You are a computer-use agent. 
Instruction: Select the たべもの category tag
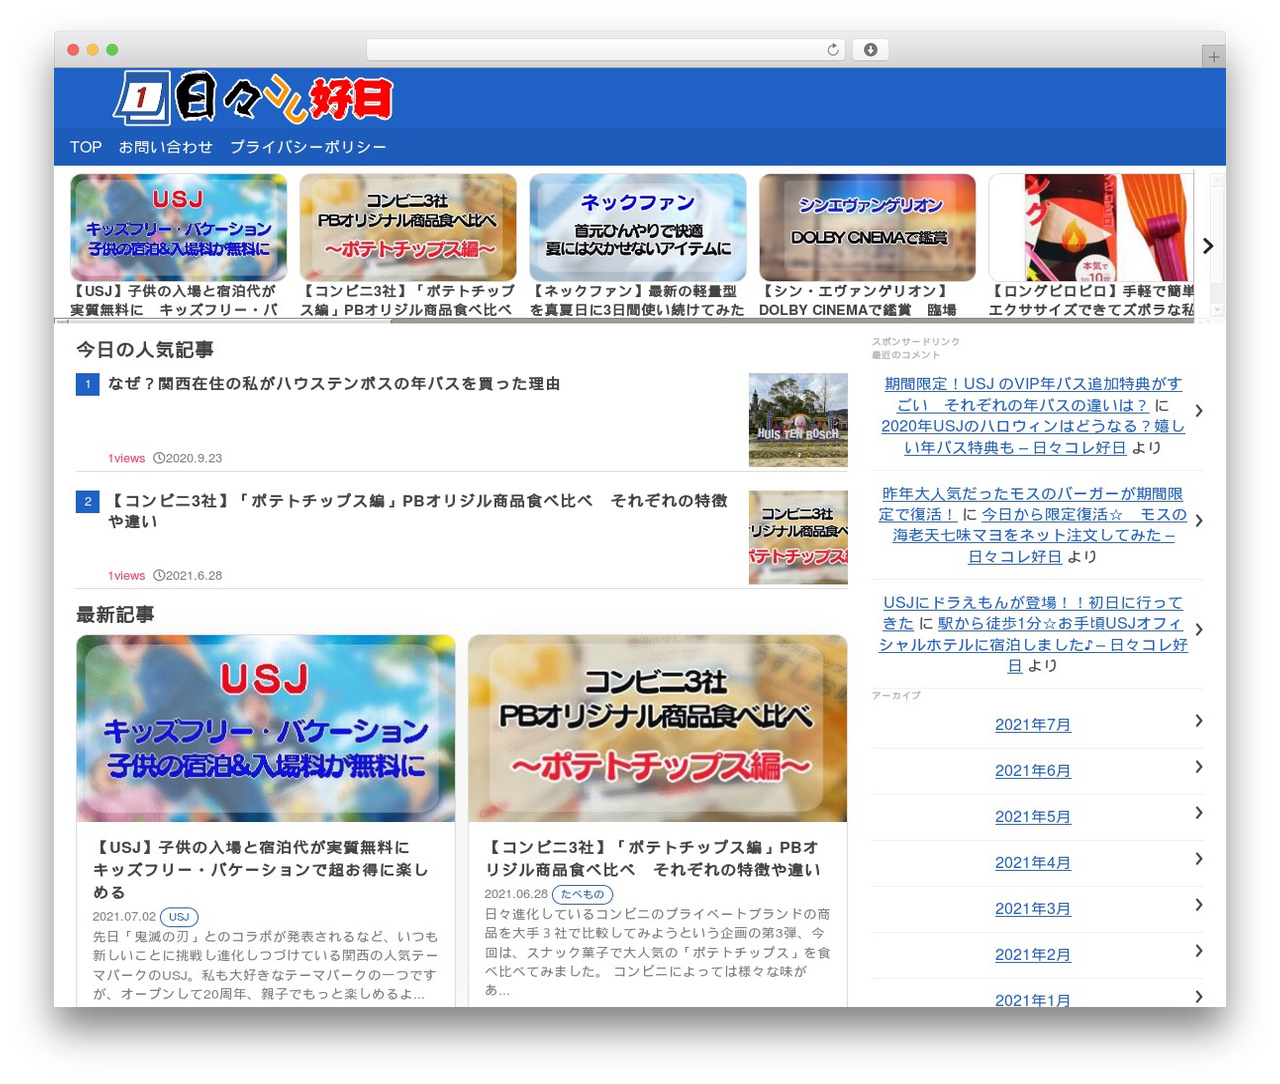pyautogui.click(x=582, y=894)
